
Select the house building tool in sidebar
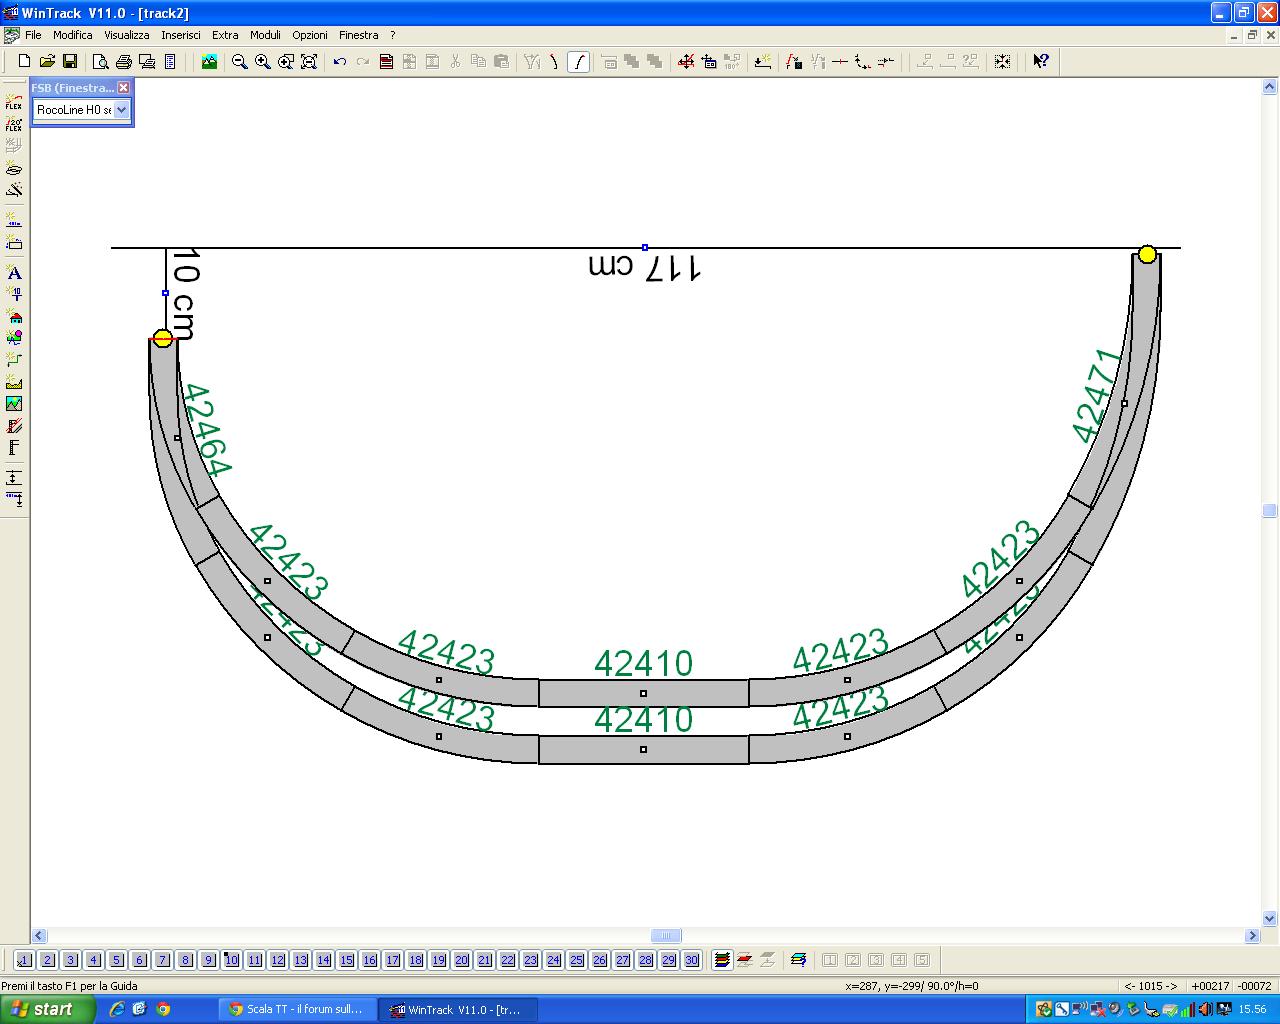(14, 317)
